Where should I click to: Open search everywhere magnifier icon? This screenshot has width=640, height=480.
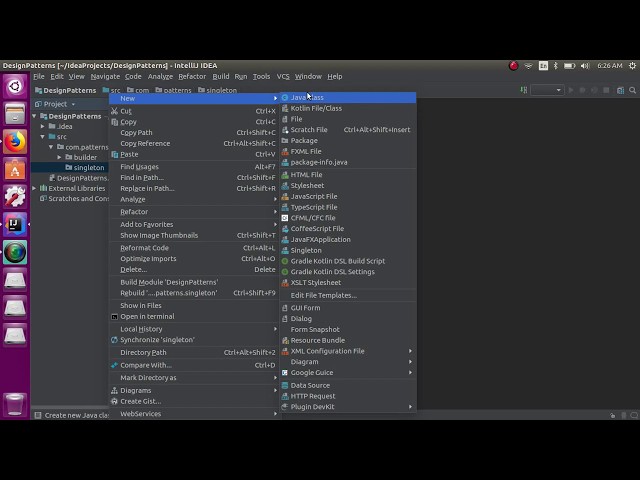tap(632, 90)
